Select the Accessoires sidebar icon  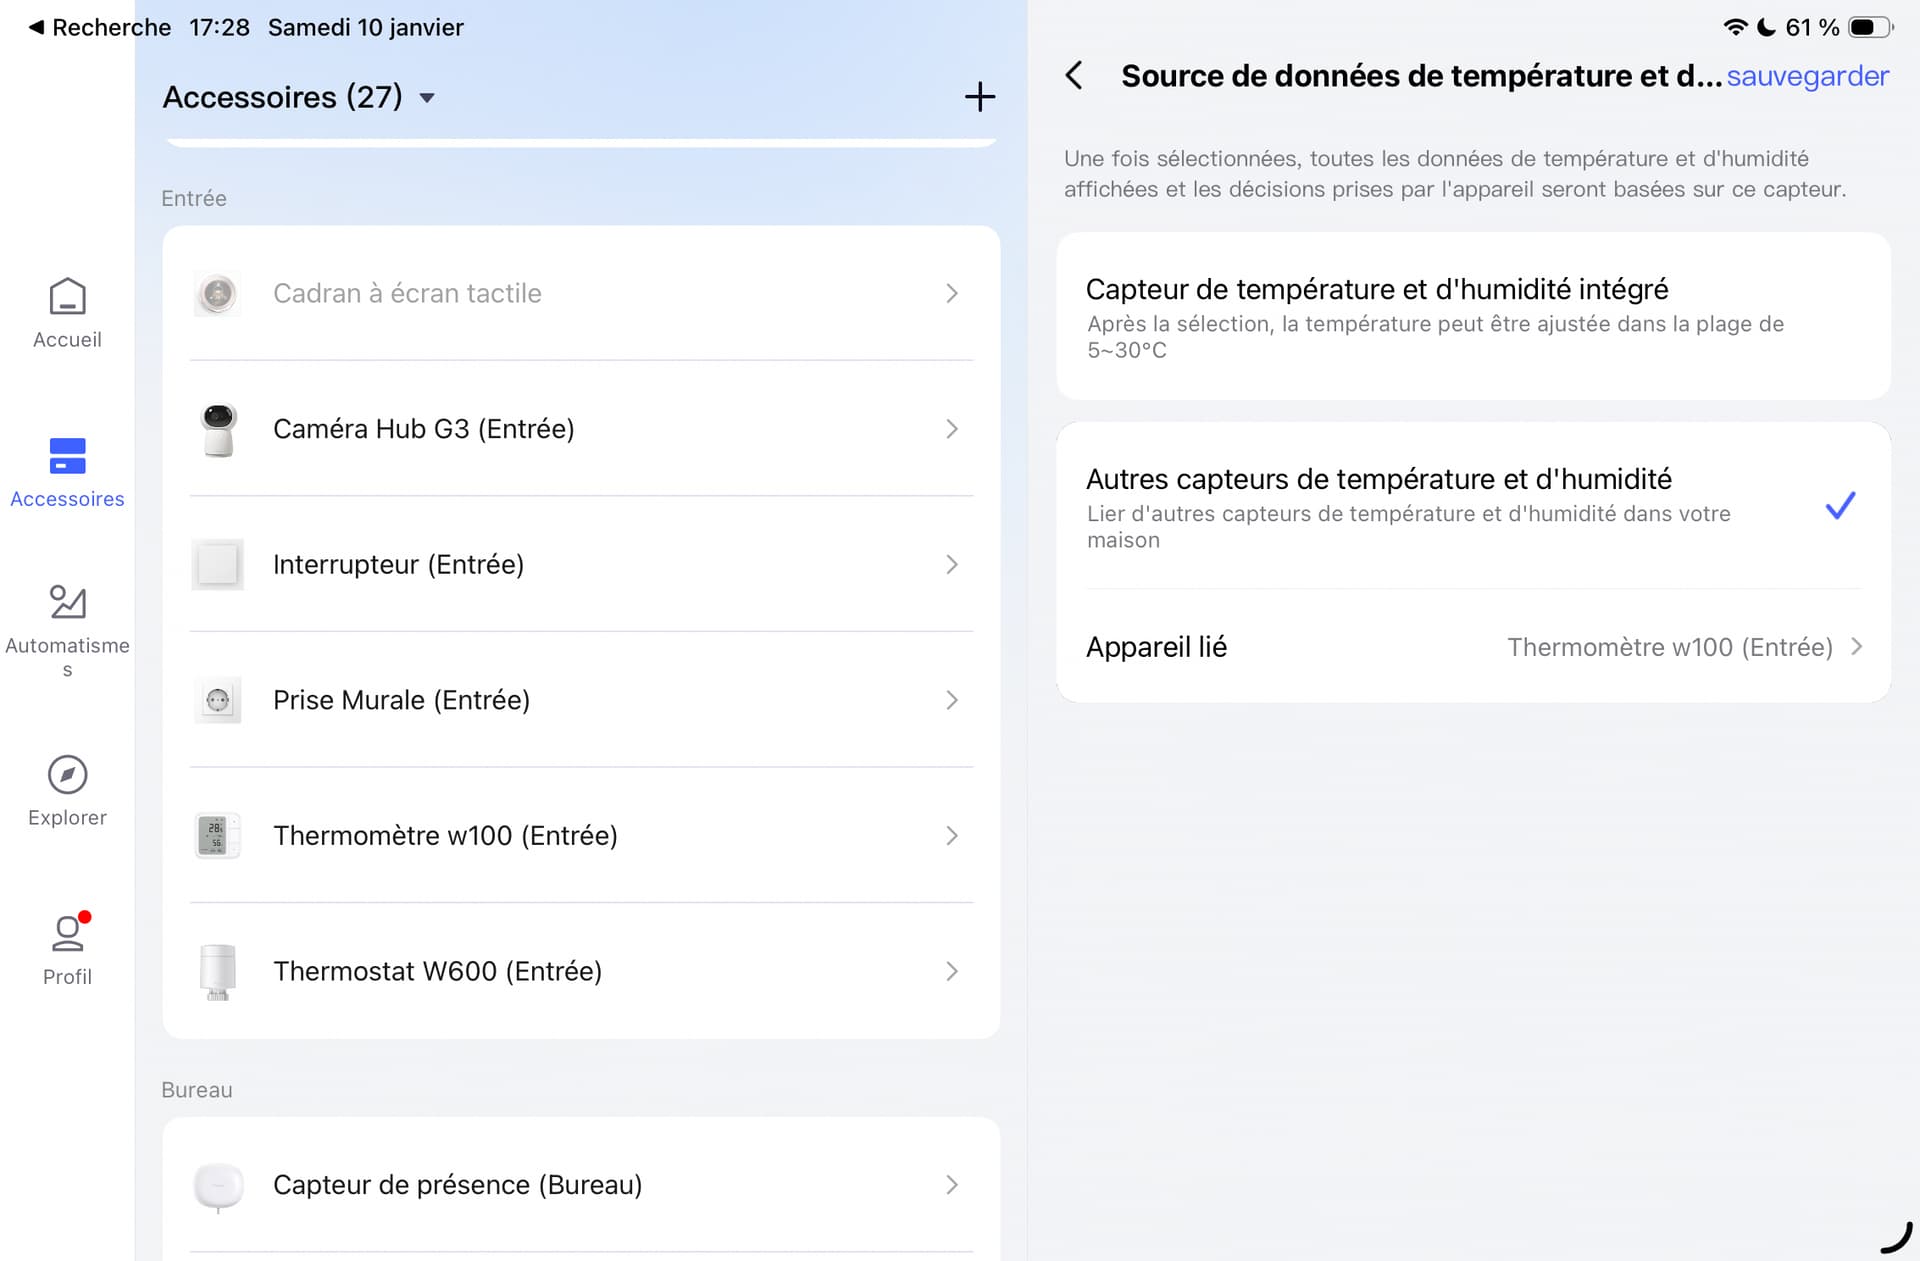point(67,457)
